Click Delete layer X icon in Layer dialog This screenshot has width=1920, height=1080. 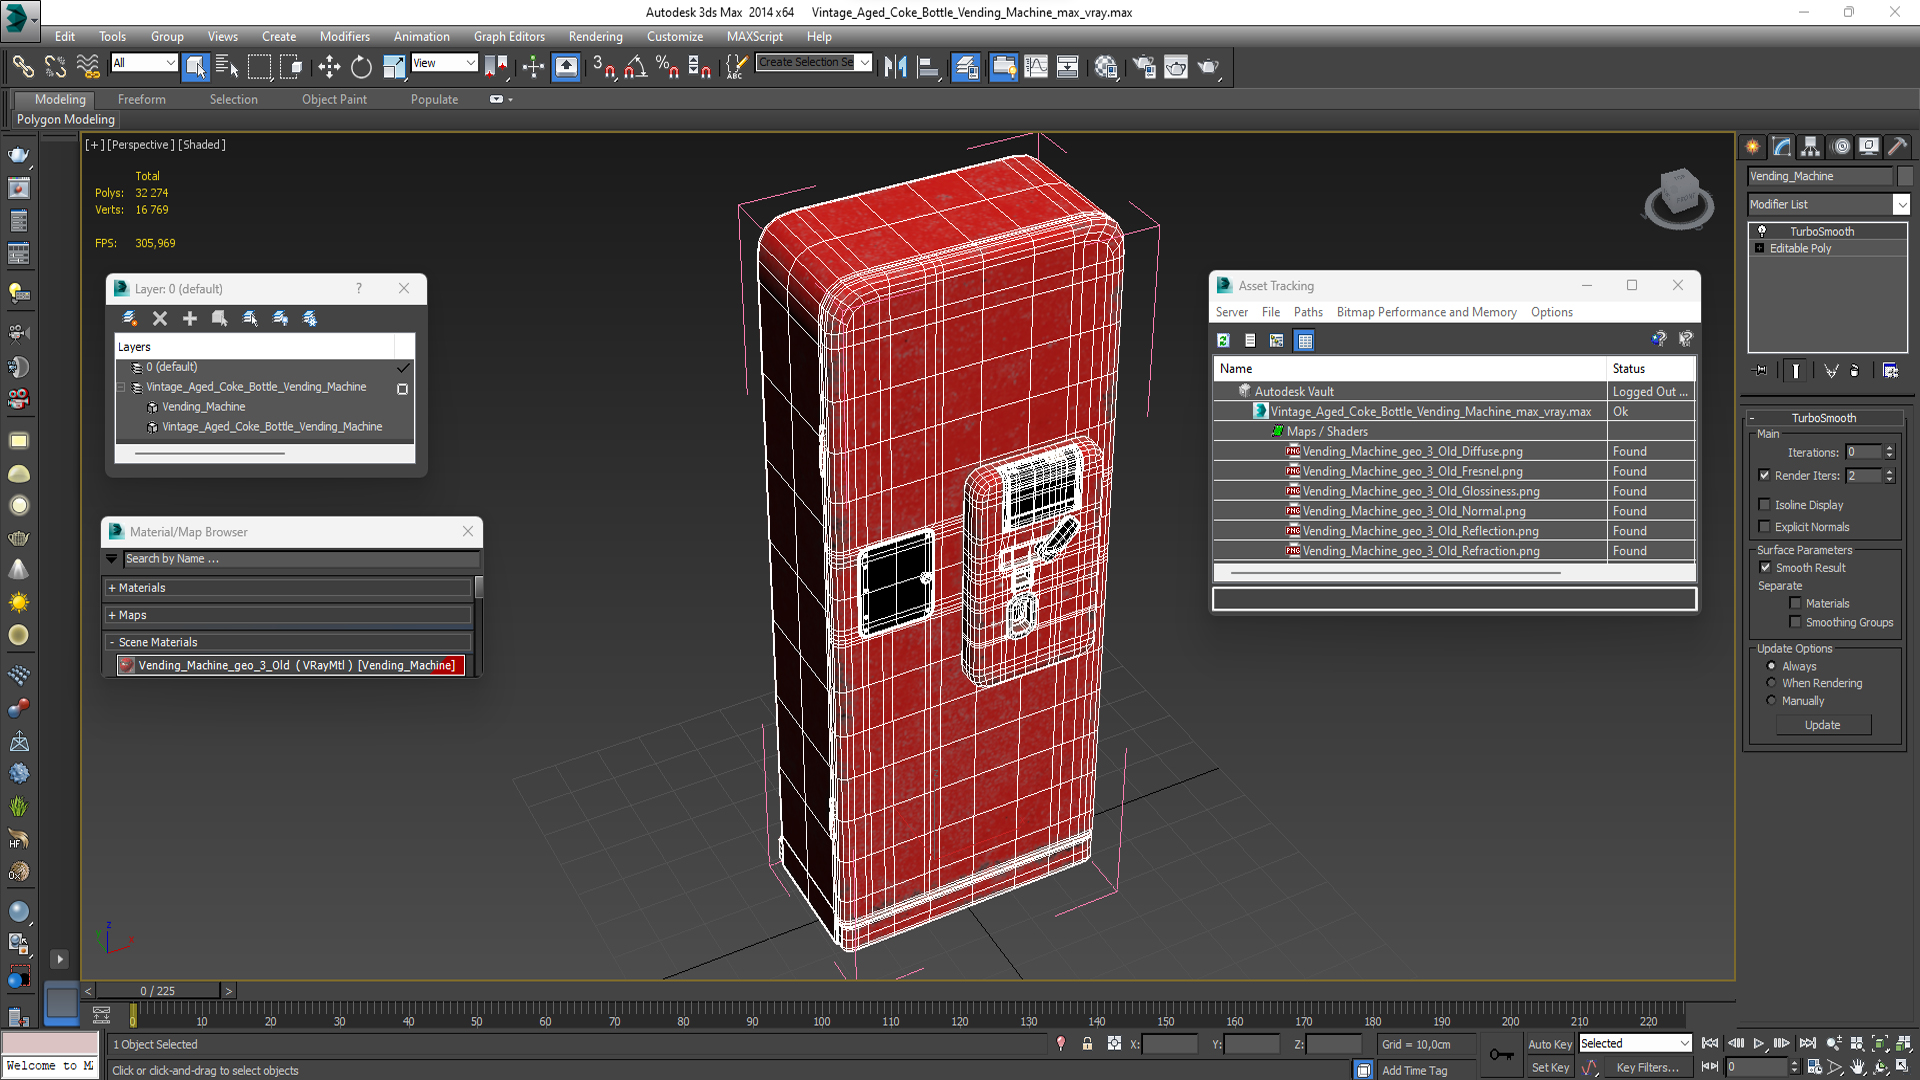(160, 318)
